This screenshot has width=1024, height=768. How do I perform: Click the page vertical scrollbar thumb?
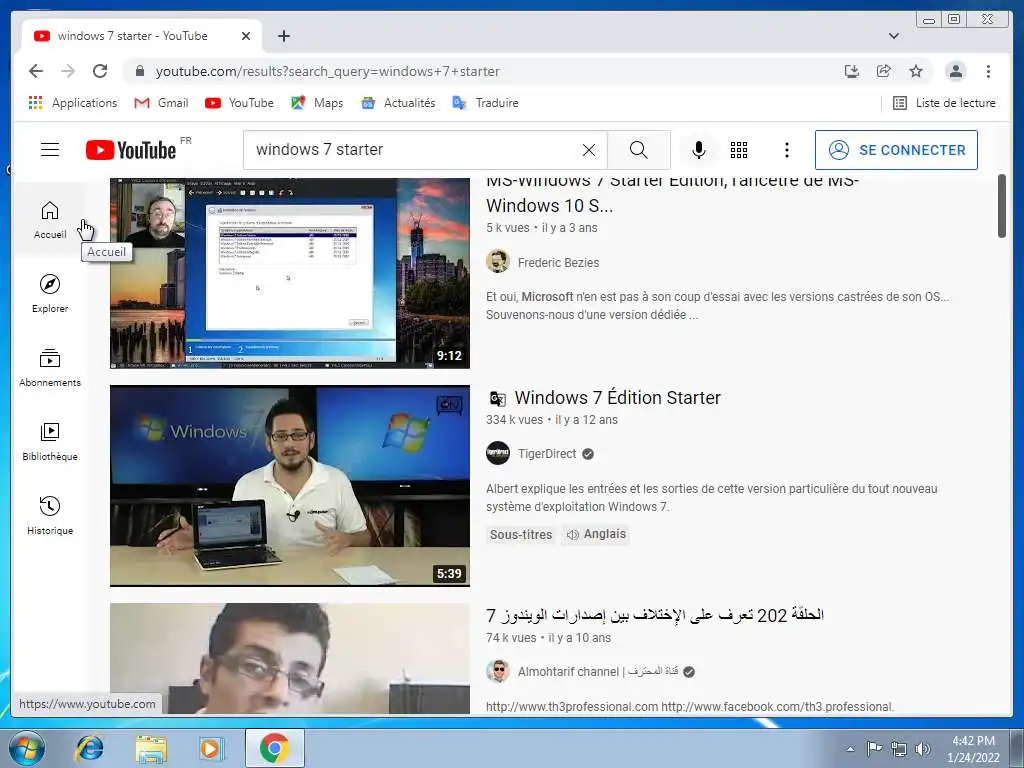pyautogui.click(x=1002, y=206)
